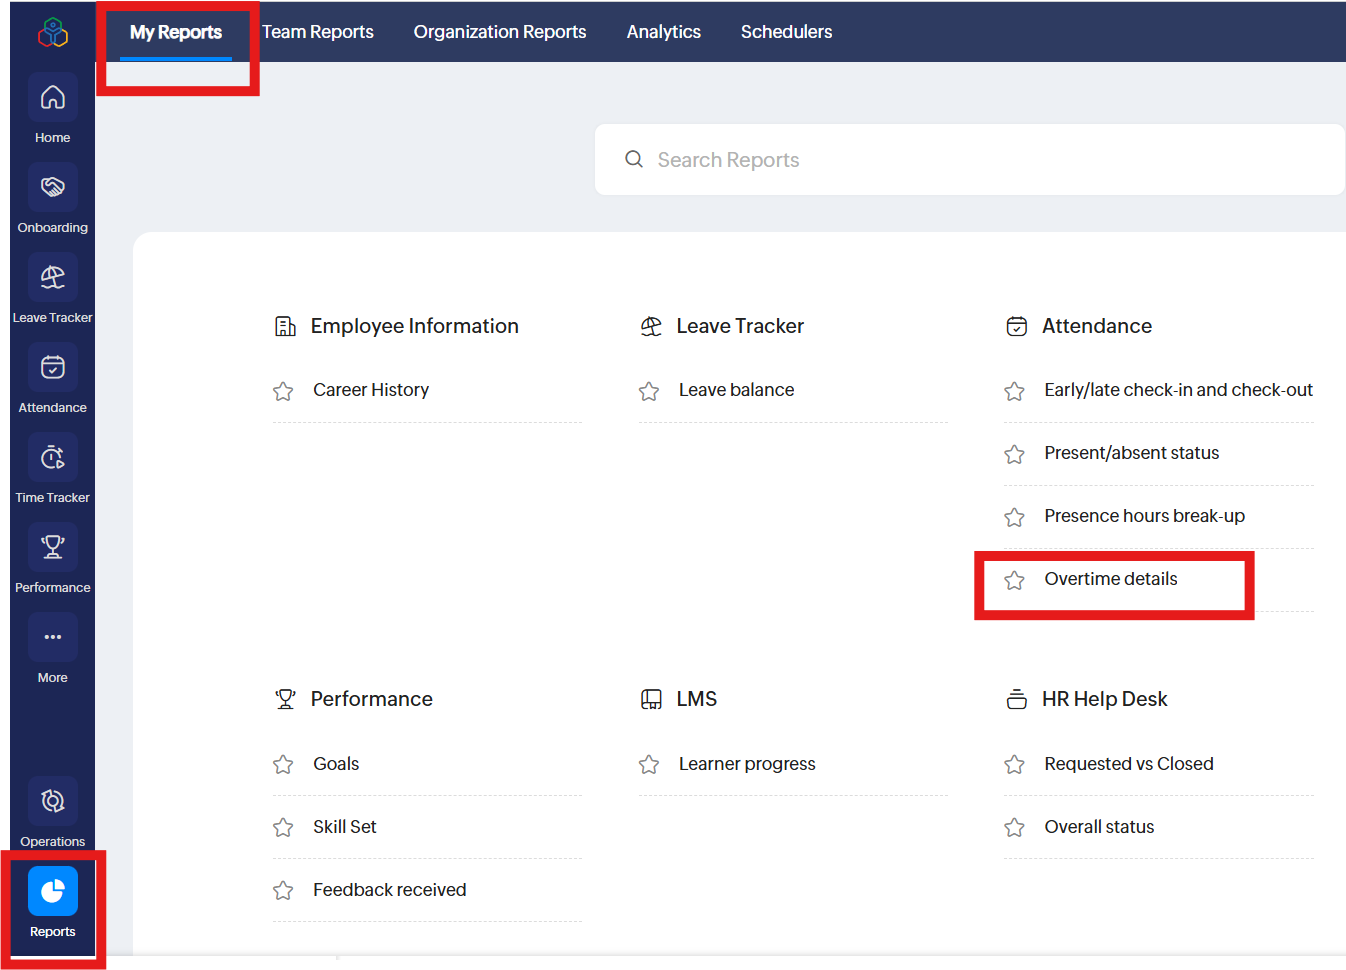Expand the More menu in sidebar
The height and width of the screenshot is (970, 1346).
coord(52,638)
